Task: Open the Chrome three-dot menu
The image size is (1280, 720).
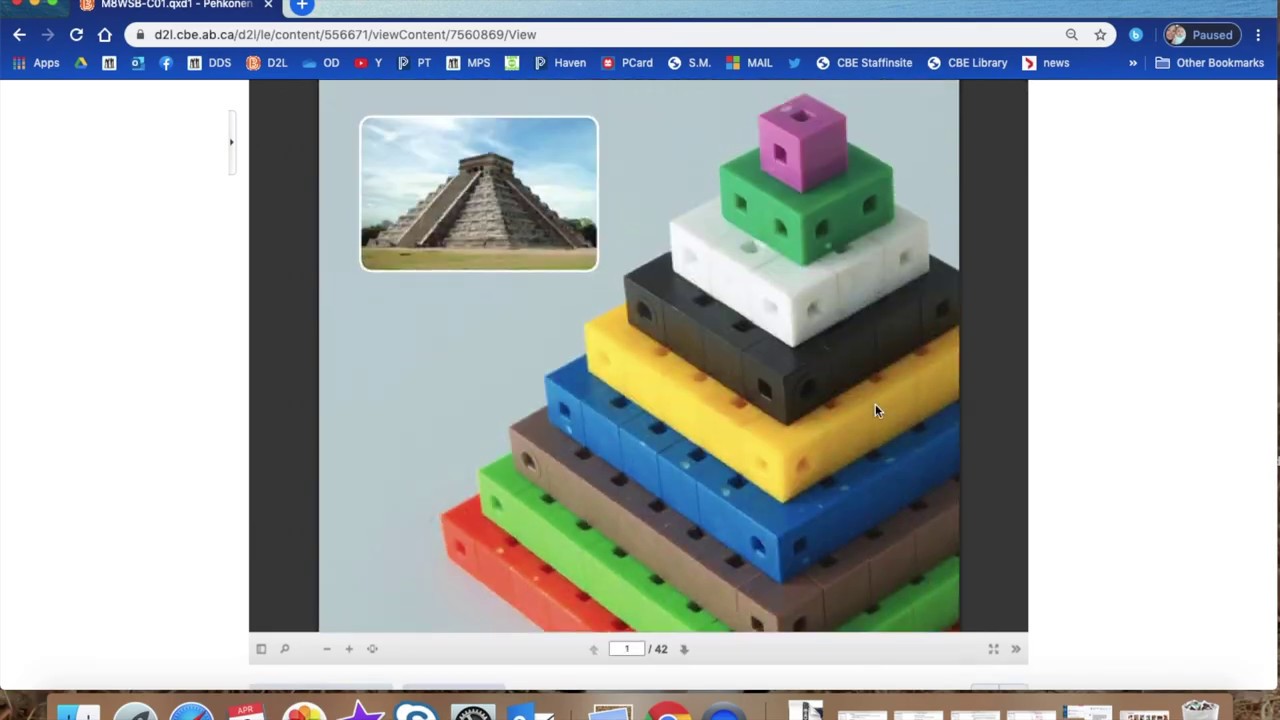Action: [x=1258, y=35]
